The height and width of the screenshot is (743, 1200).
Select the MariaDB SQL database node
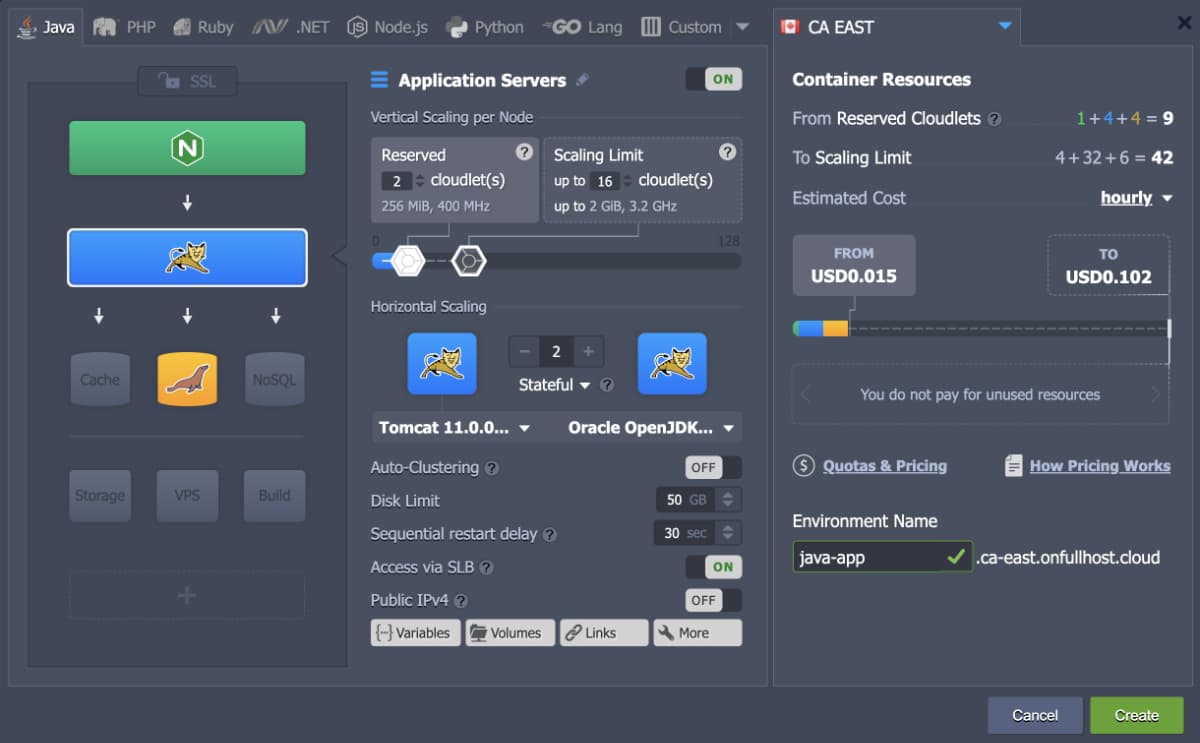coord(187,380)
